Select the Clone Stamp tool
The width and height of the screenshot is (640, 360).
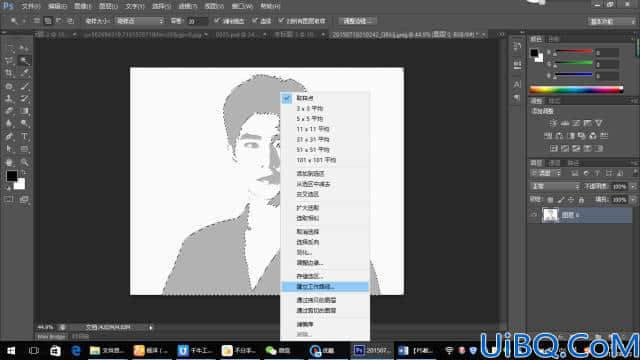coord(9,98)
